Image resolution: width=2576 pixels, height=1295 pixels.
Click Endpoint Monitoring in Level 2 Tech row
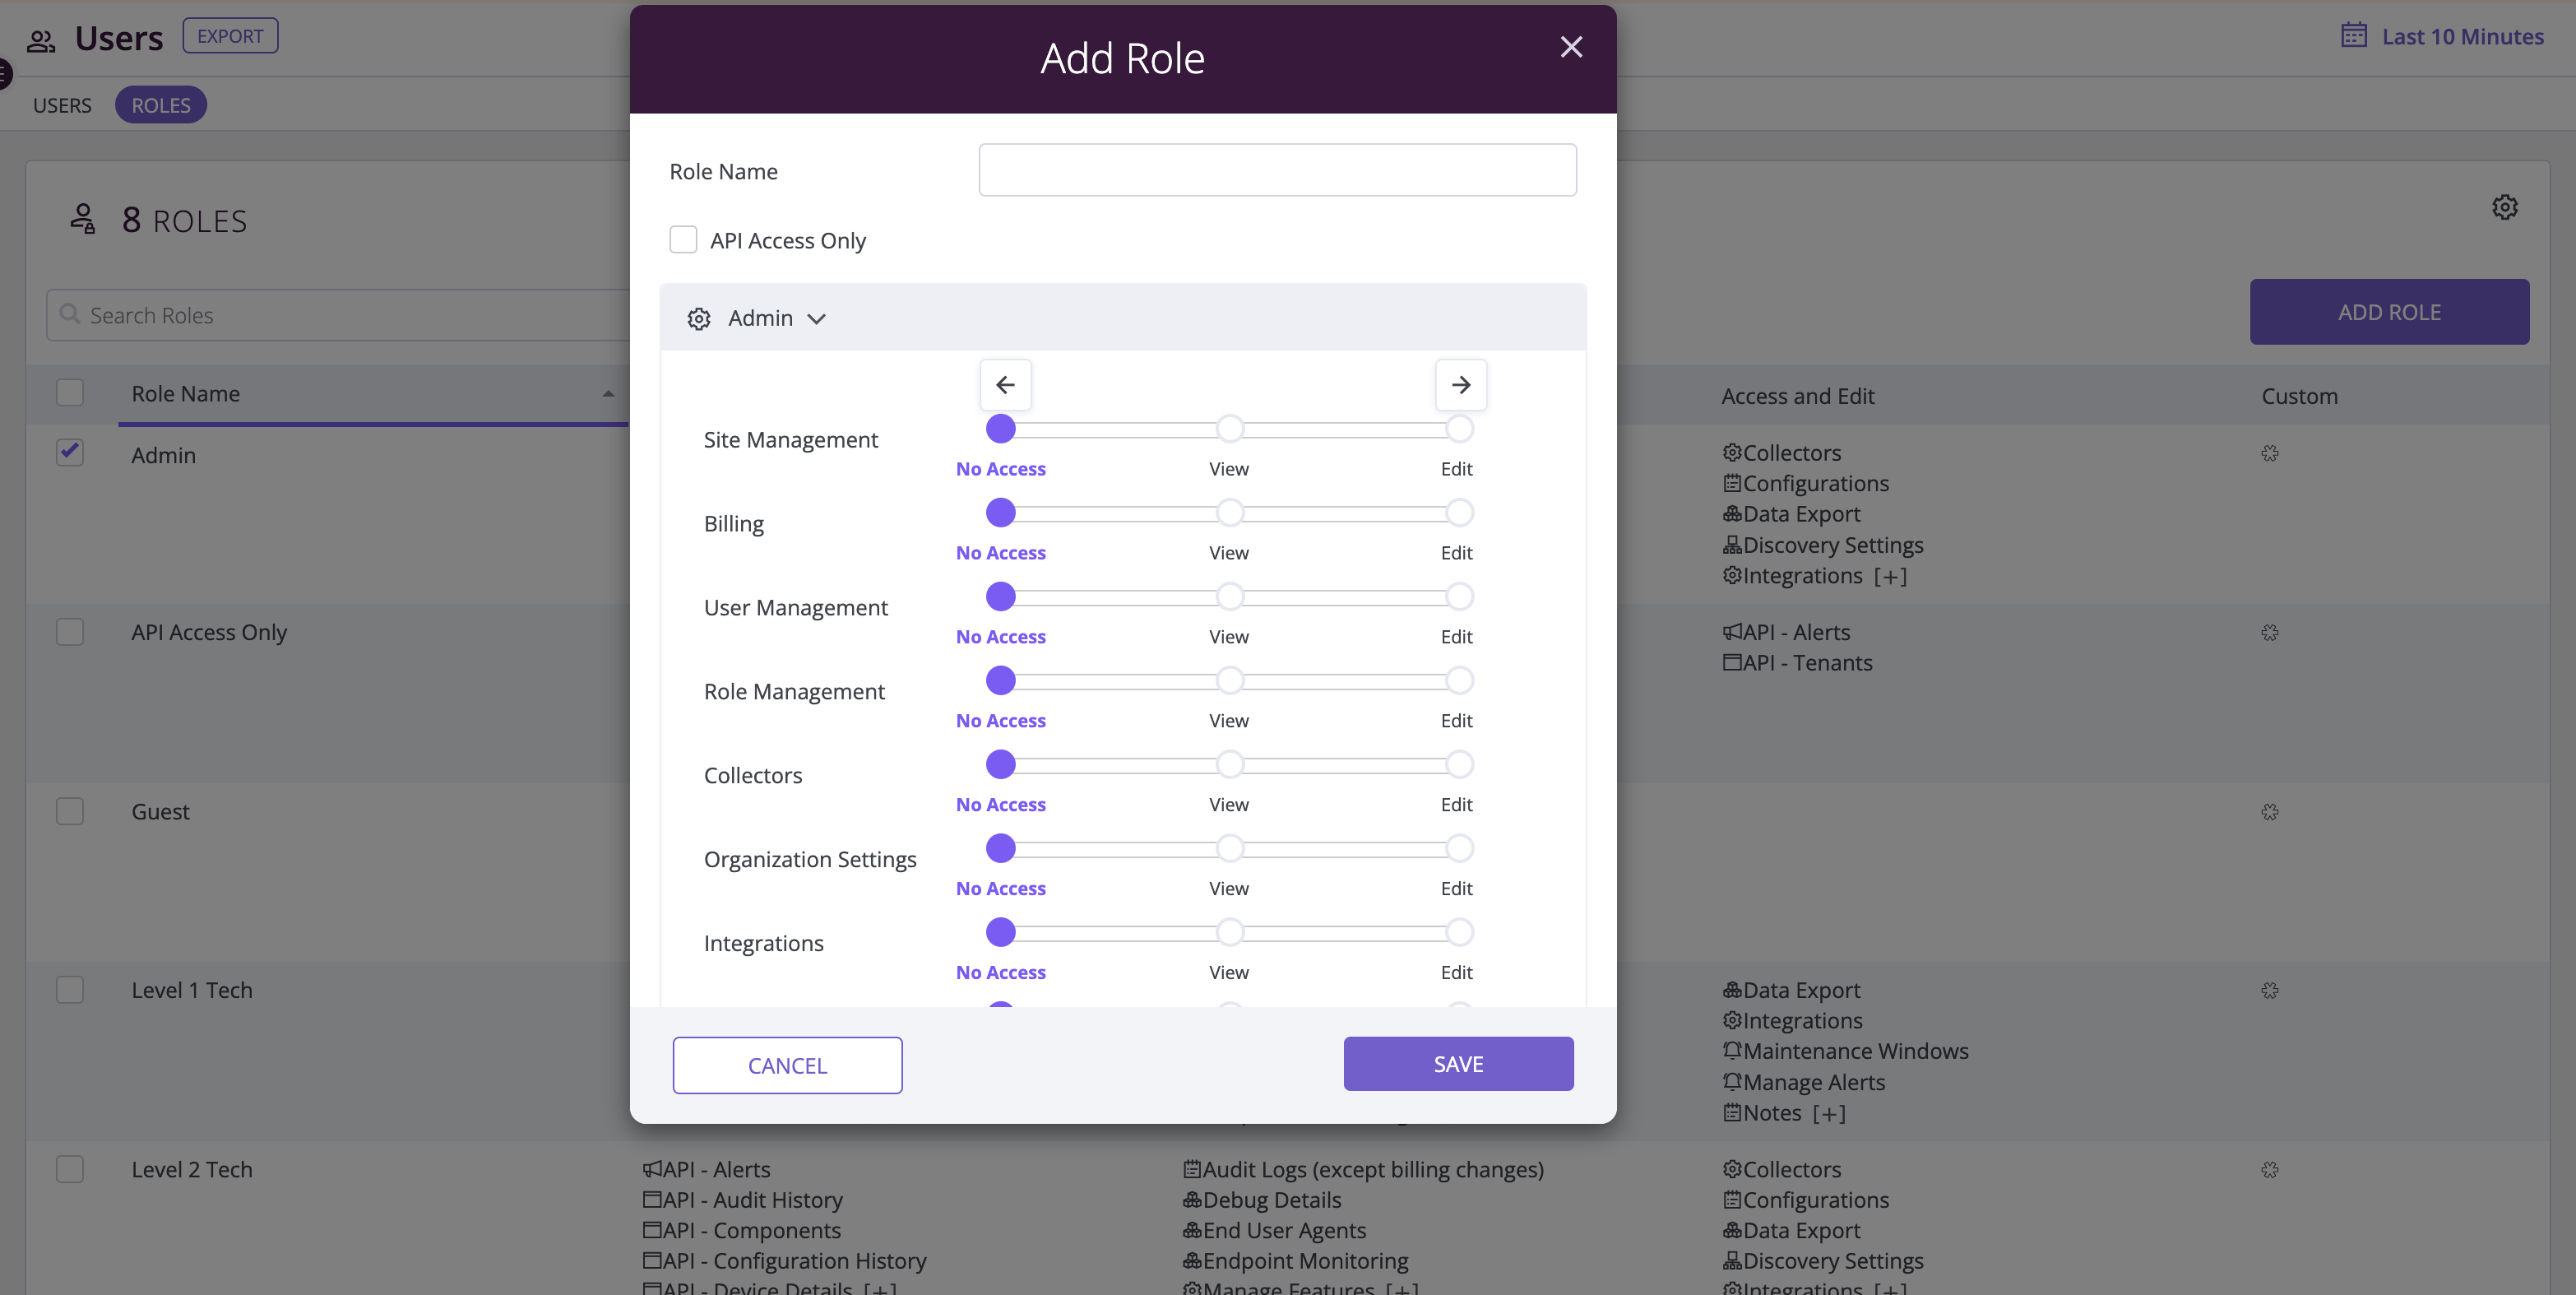click(x=1305, y=1261)
